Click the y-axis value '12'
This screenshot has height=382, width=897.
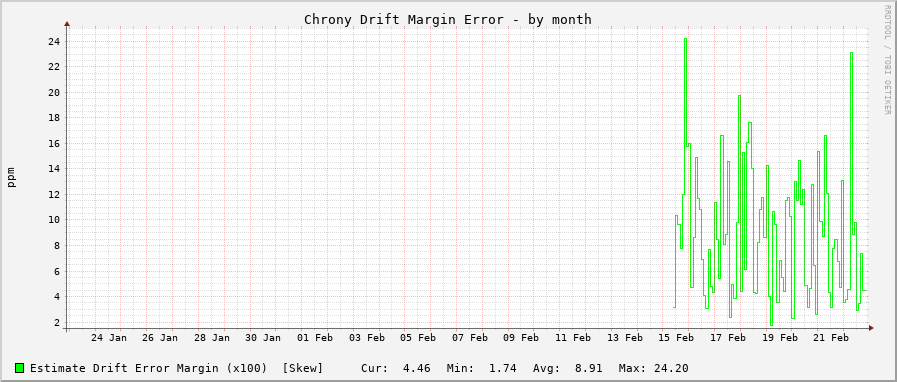tap(54, 194)
